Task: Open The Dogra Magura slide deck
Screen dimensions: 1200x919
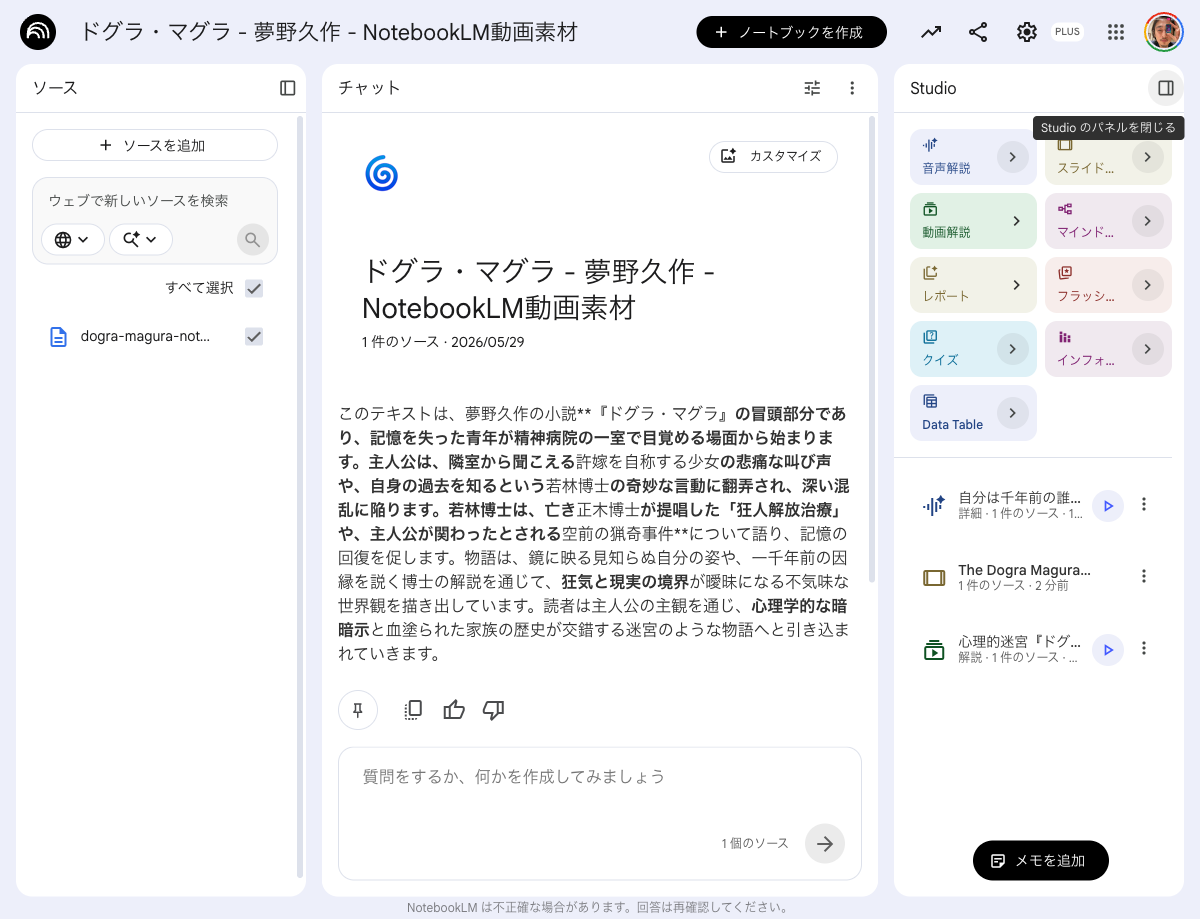Action: tap(1024, 577)
